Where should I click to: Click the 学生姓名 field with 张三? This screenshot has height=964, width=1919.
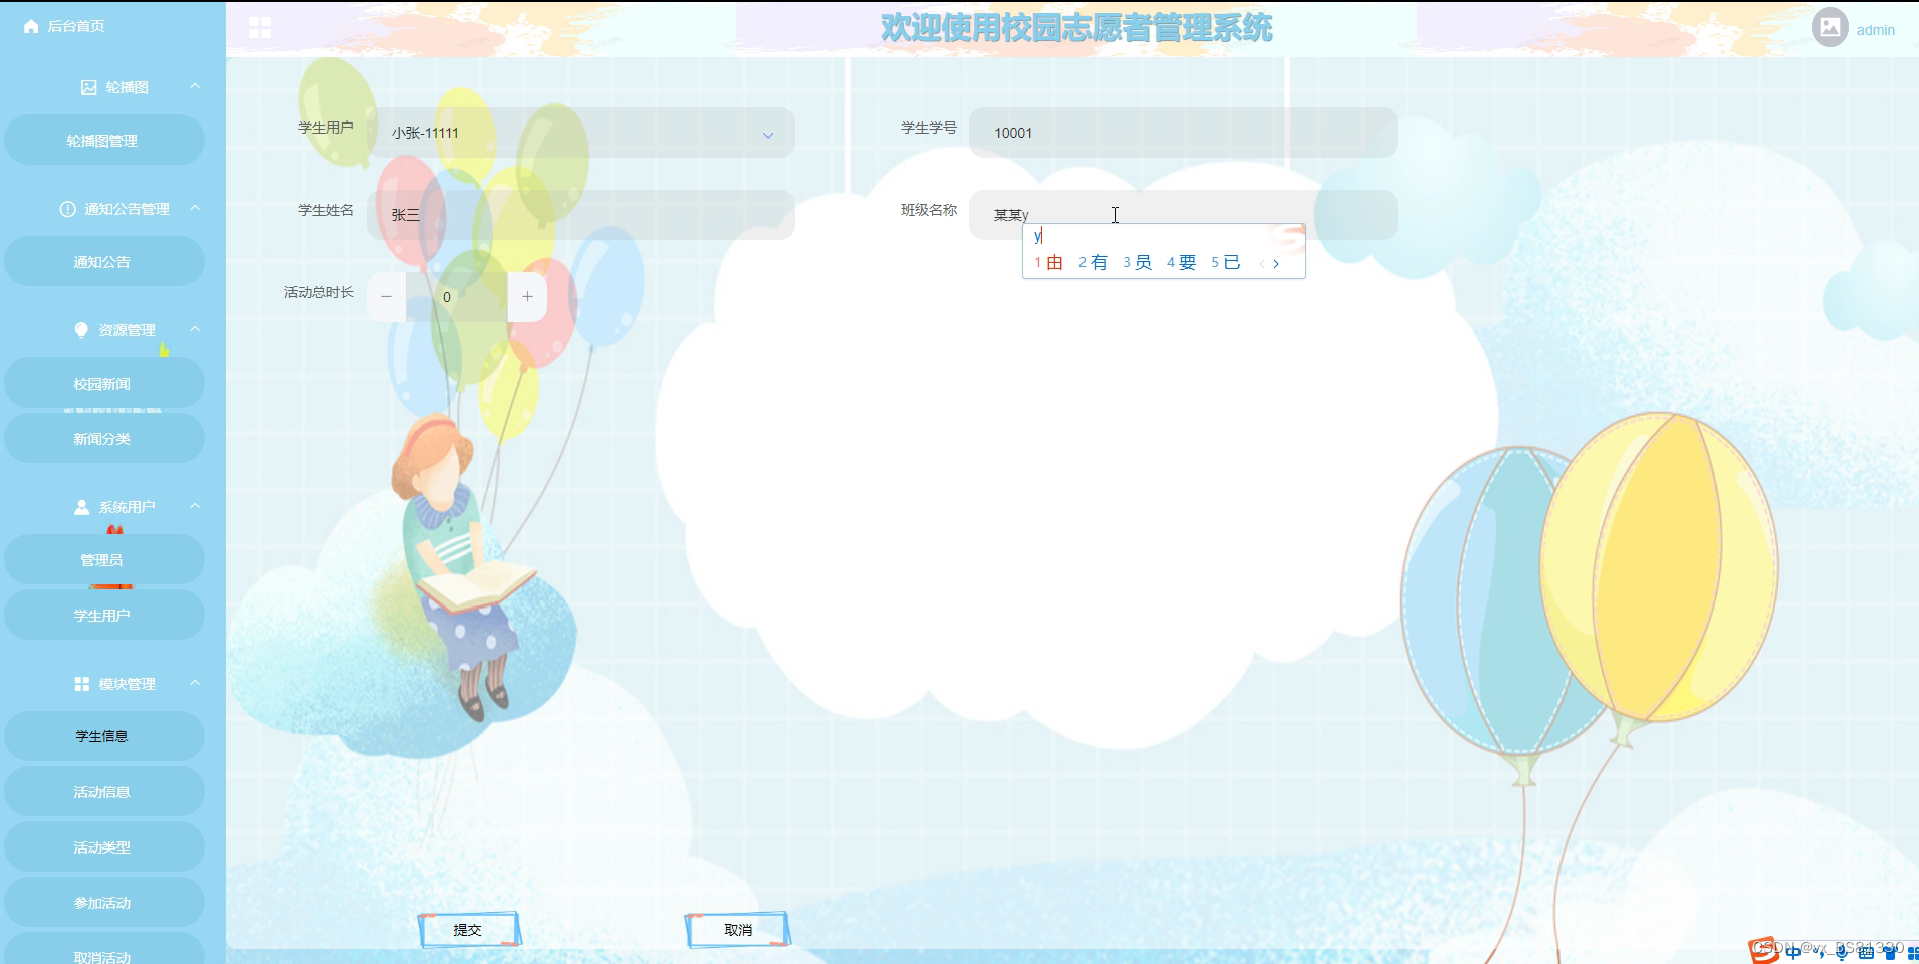pos(582,215)
